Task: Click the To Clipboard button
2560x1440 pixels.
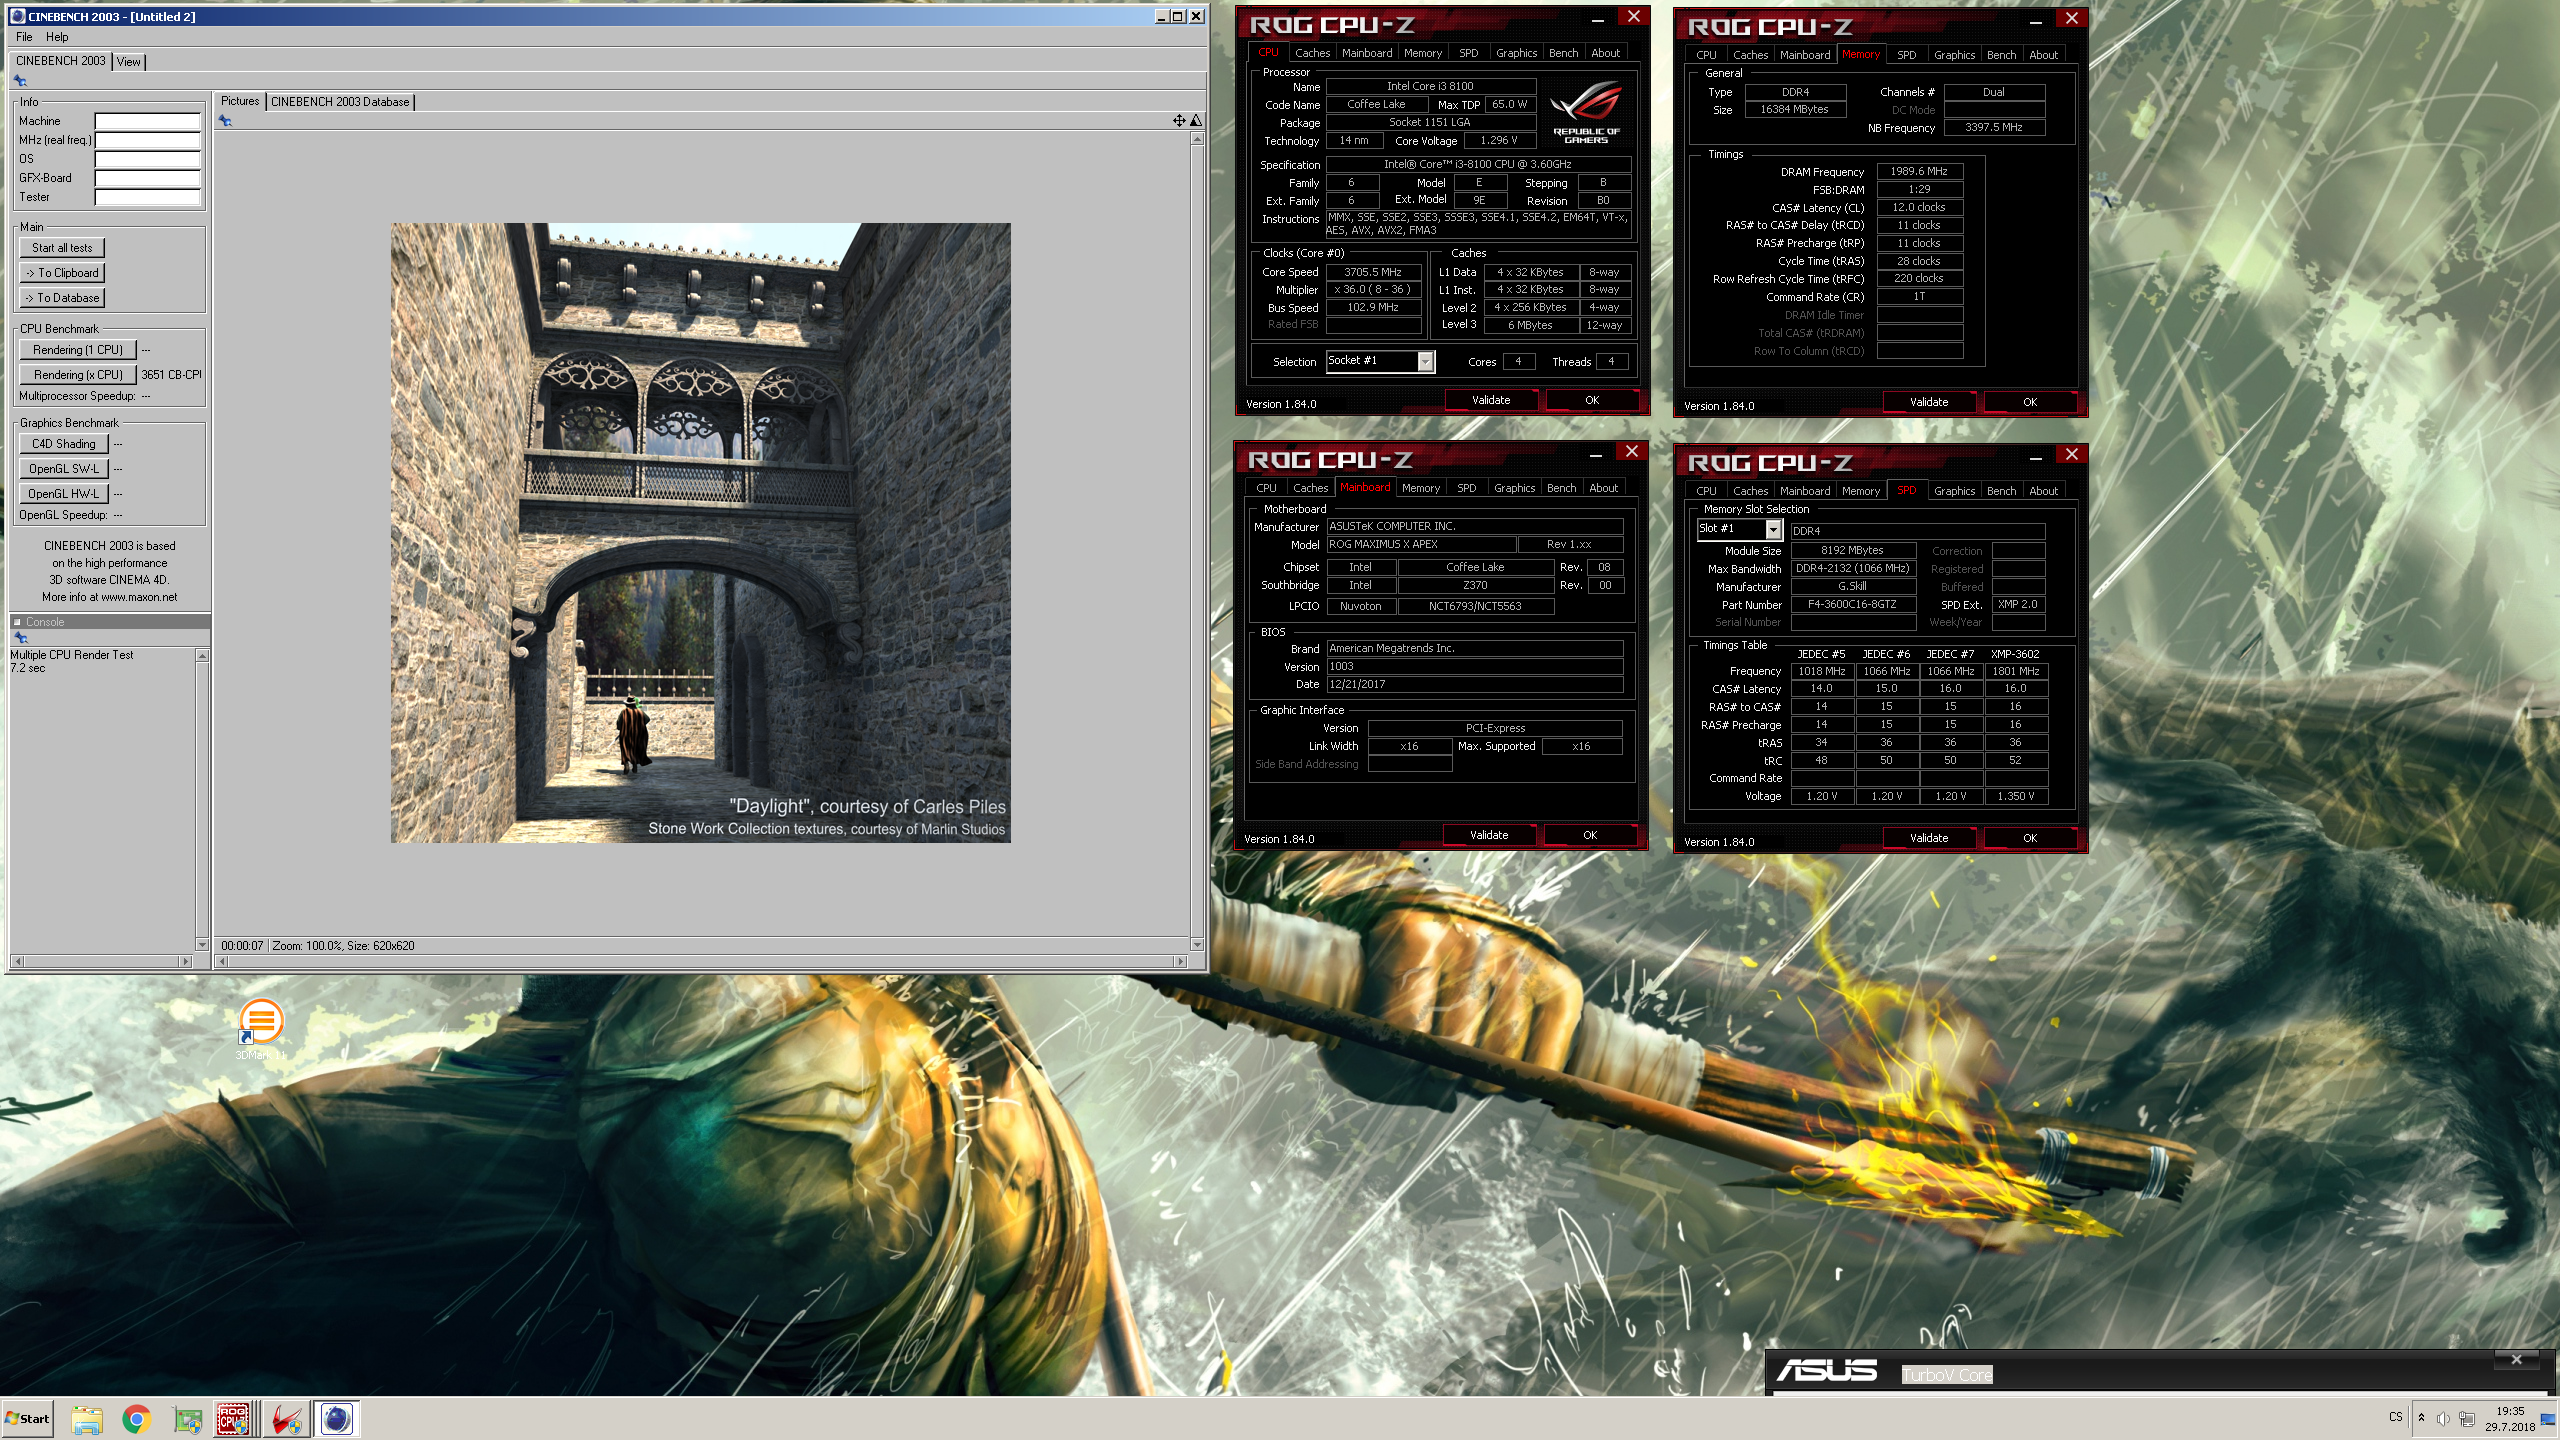Action: (x=62, y=273)
